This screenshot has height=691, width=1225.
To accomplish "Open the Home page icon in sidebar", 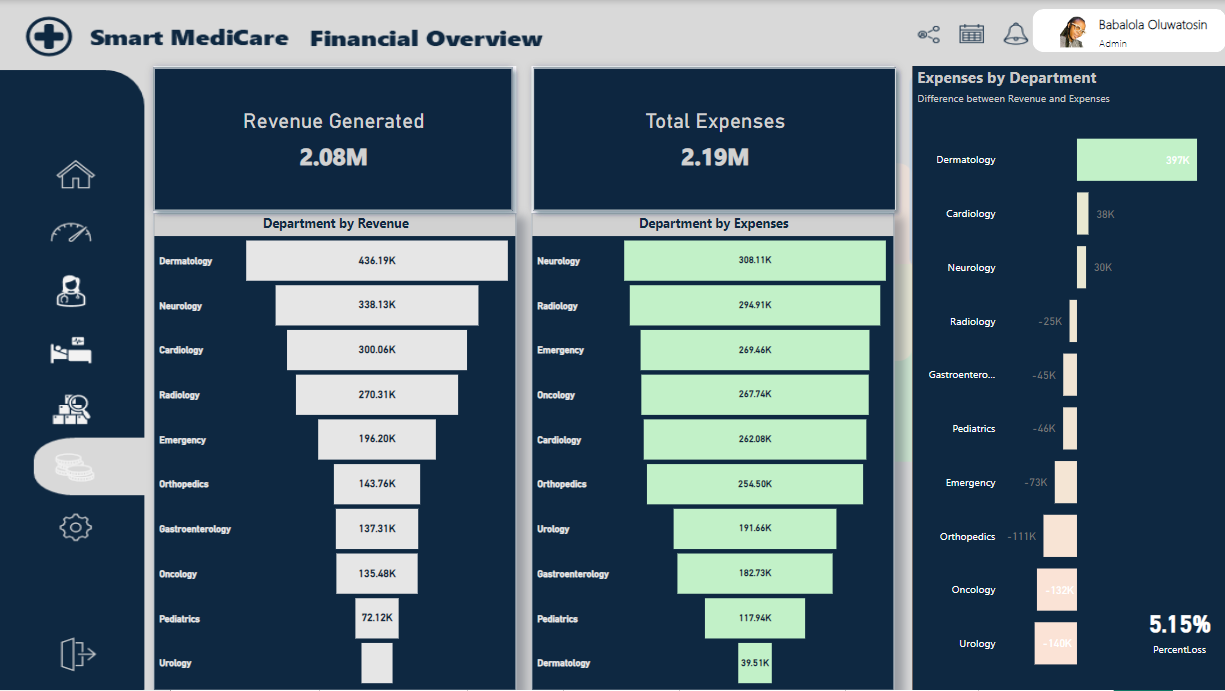I will point(76,175).
